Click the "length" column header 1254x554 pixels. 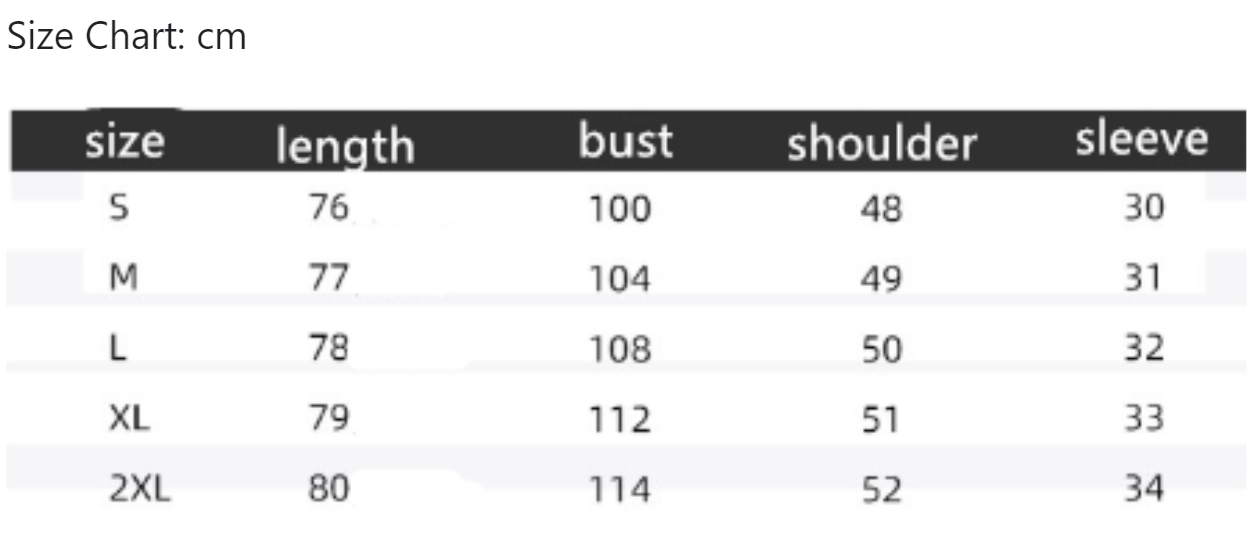click(x=344, y=147)
